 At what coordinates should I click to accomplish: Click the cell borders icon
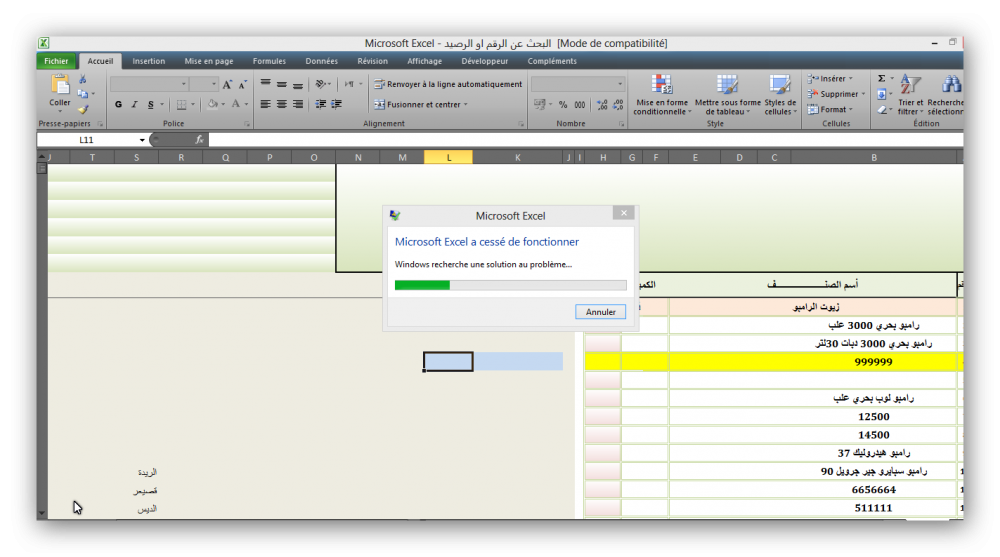tap(182, 104)
